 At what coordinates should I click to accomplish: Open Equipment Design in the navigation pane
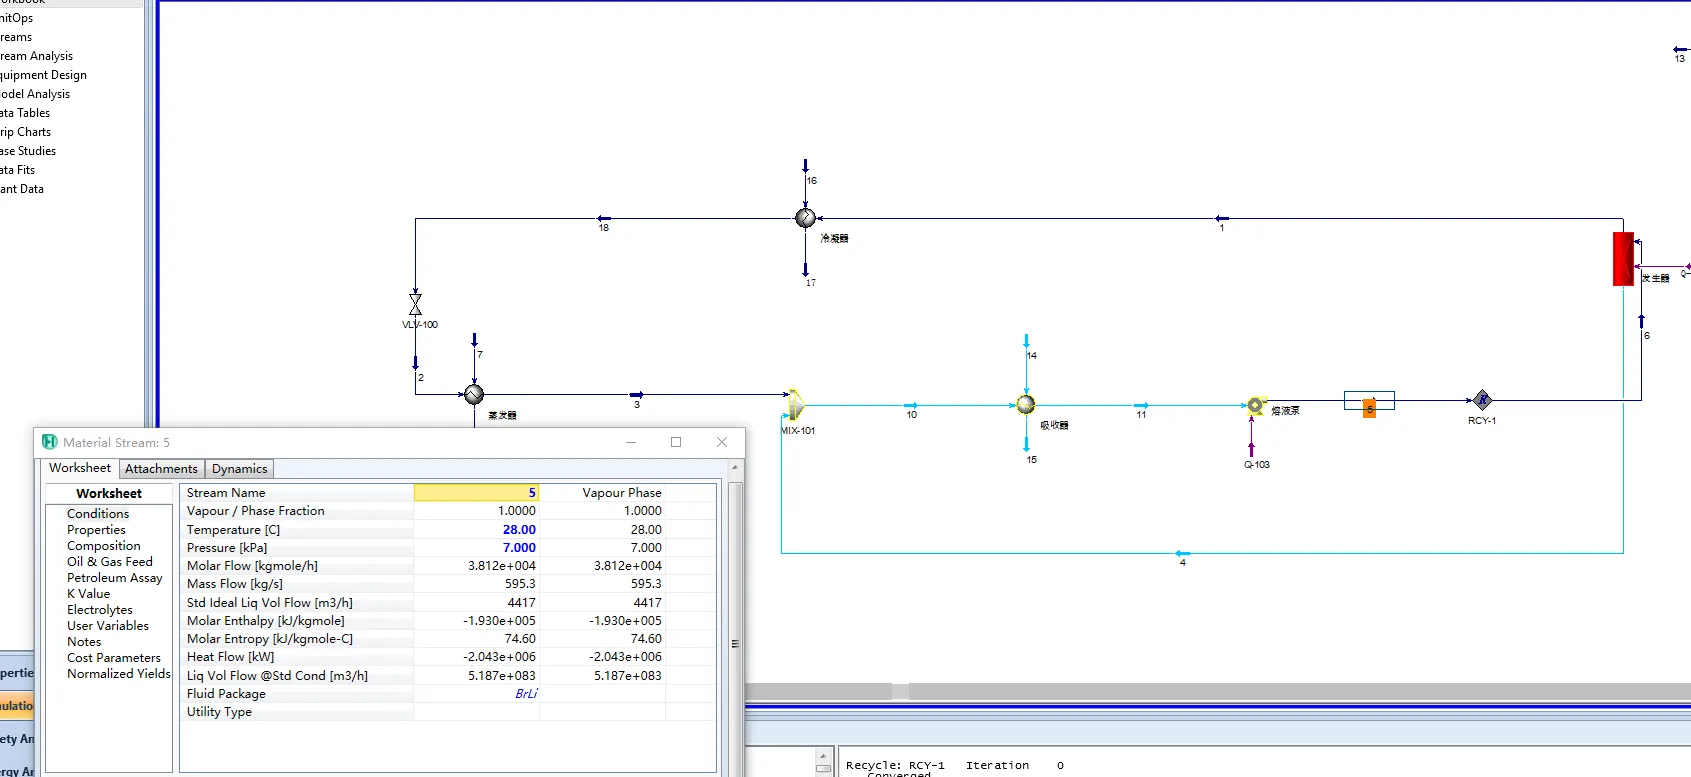click(43, 75)
